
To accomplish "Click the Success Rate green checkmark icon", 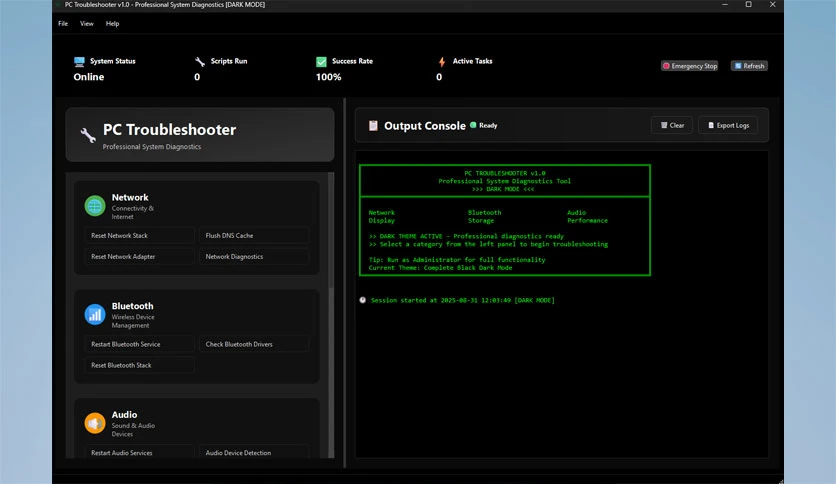I will (x=321, y=61).
